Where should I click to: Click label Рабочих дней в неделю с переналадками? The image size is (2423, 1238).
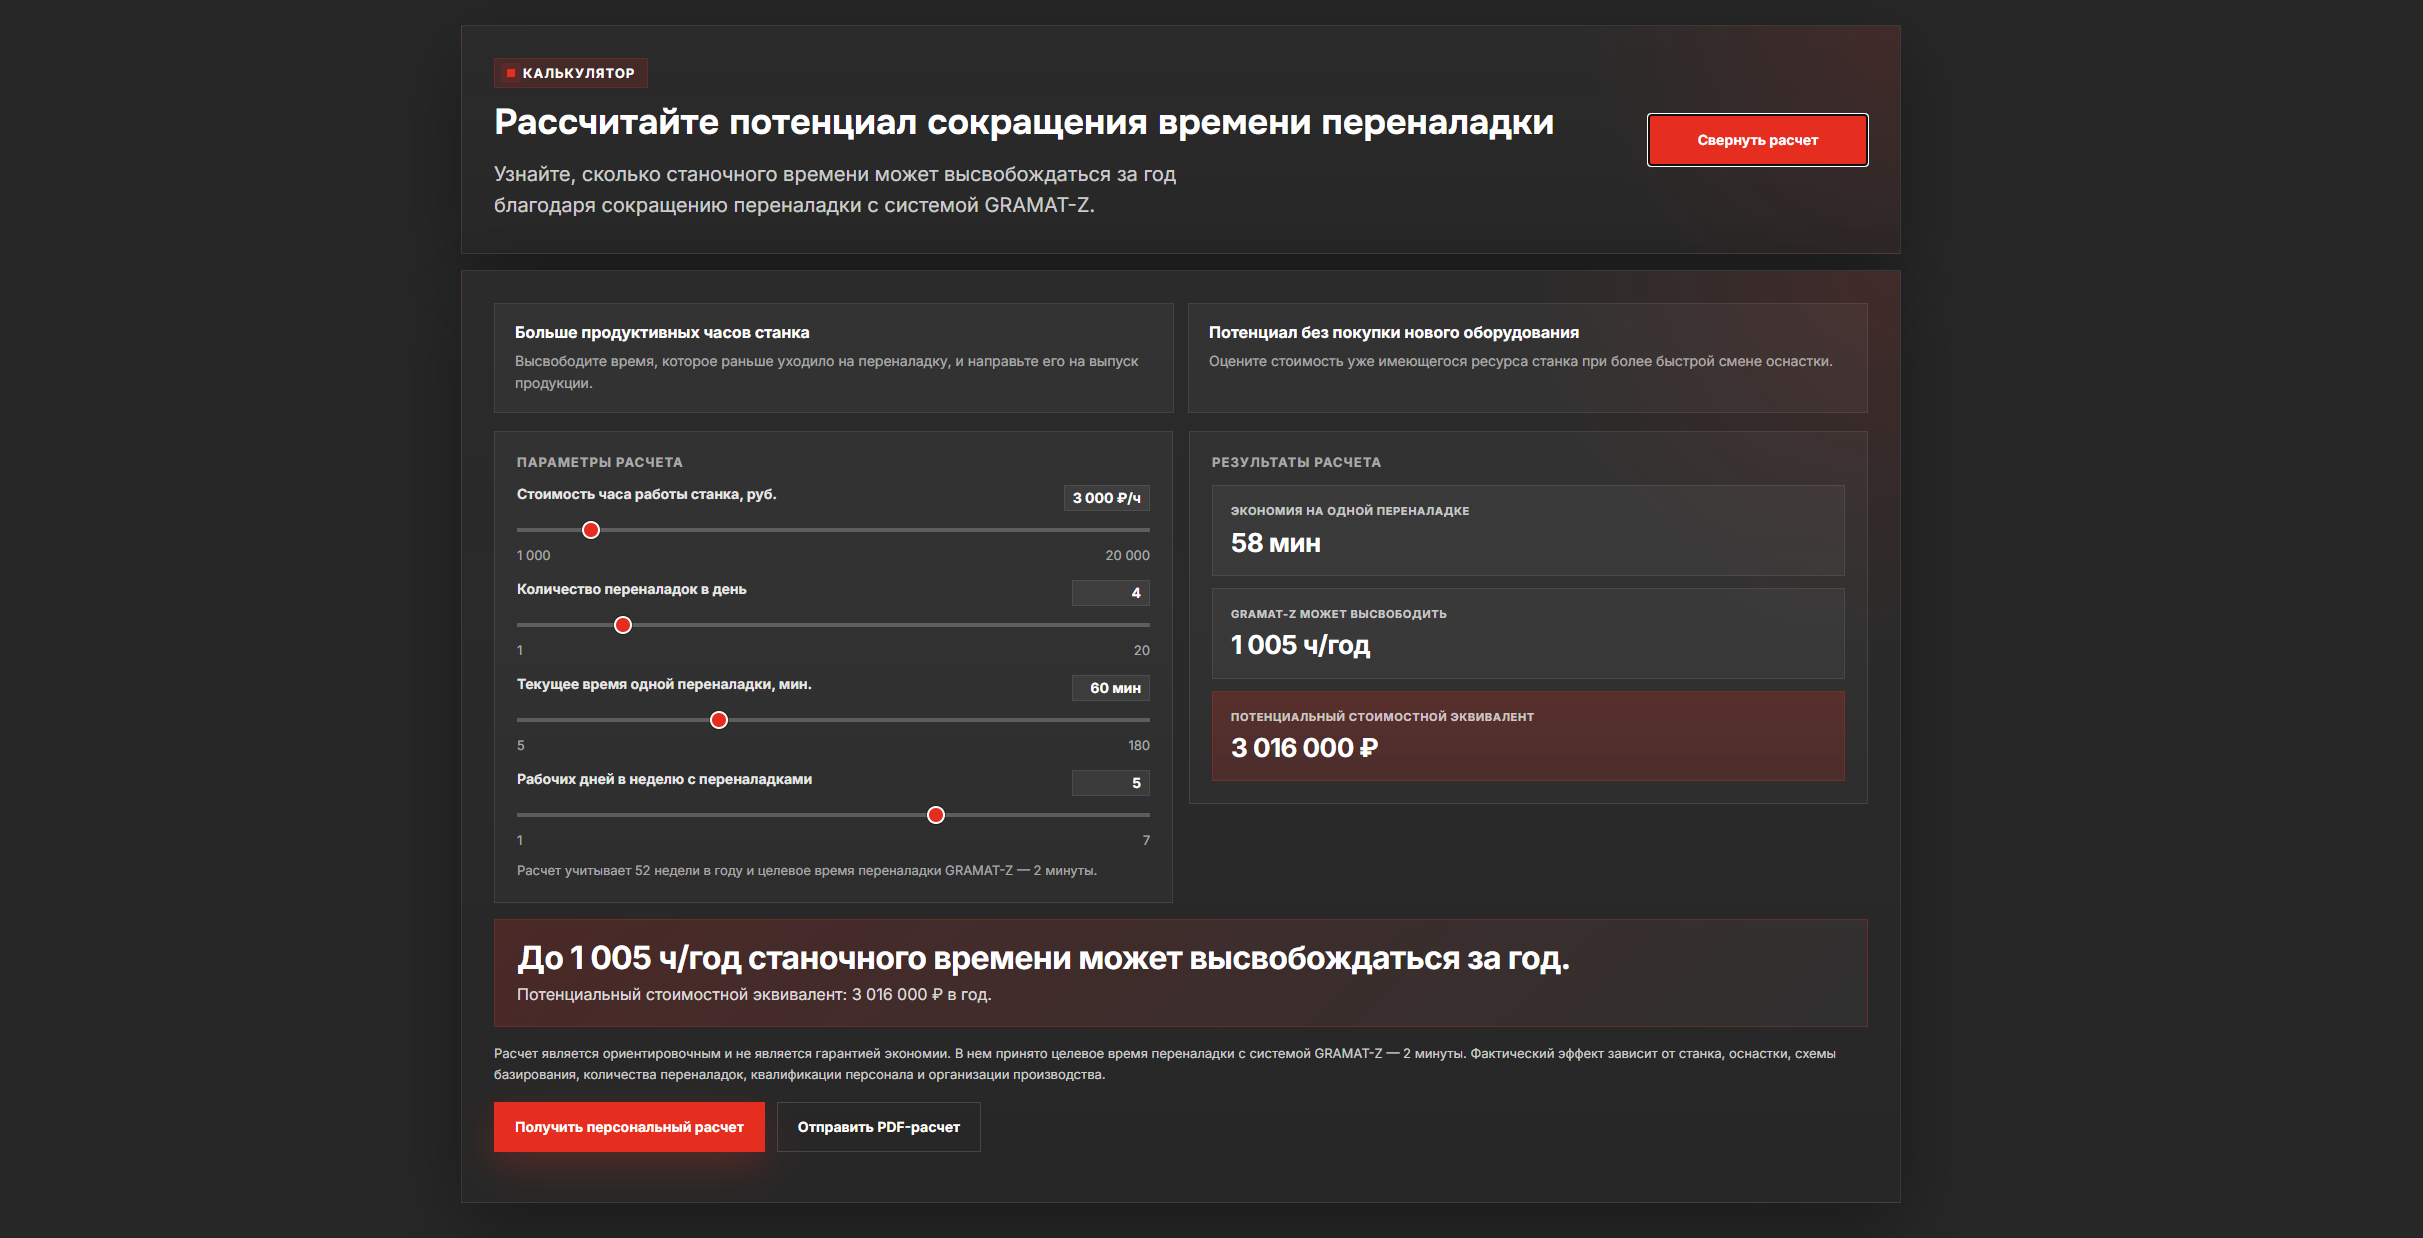click(x=664, y=779)
